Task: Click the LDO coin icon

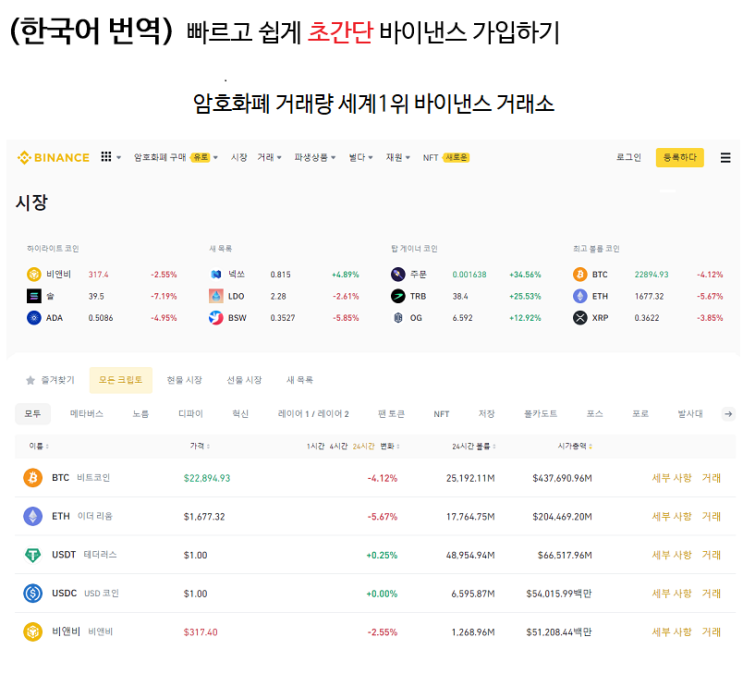Action: pyautogui.click(x=216, y=296)
